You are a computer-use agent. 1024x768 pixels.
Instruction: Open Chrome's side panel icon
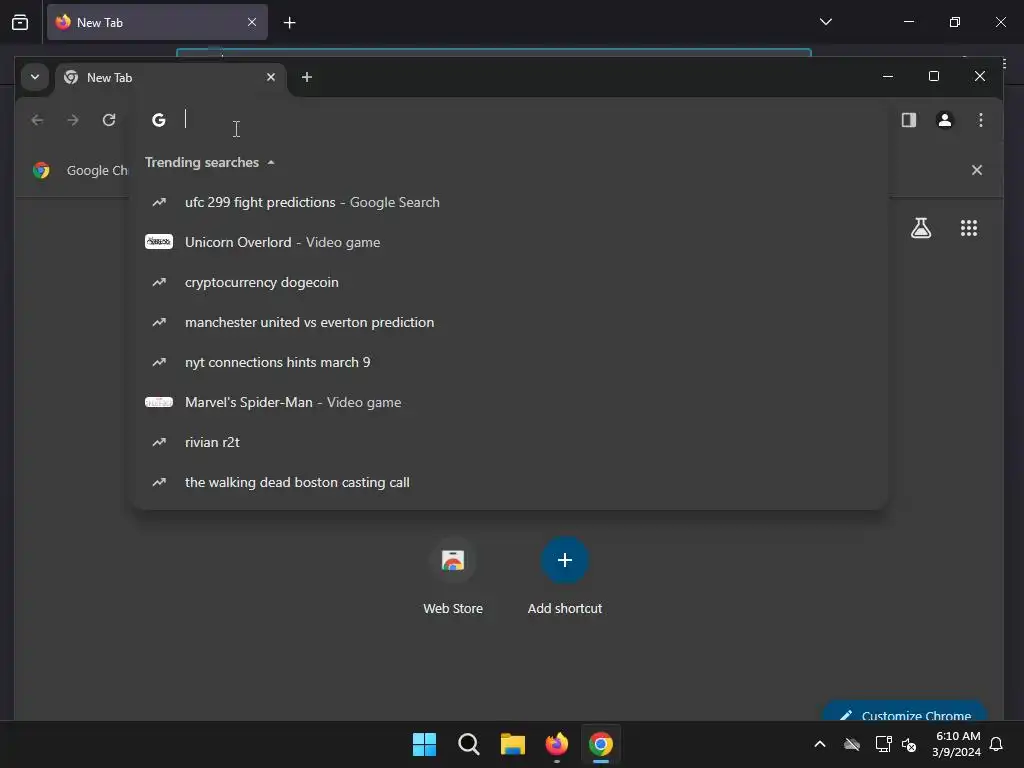point(908,120)
